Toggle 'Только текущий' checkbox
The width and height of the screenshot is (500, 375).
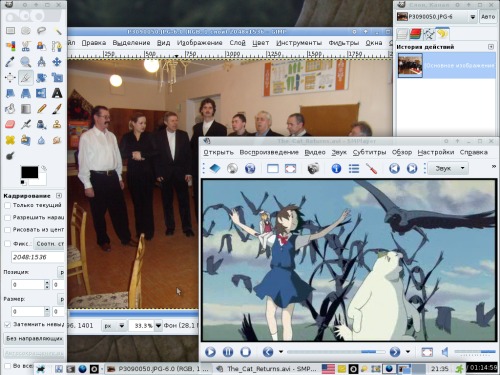(7, 205)
